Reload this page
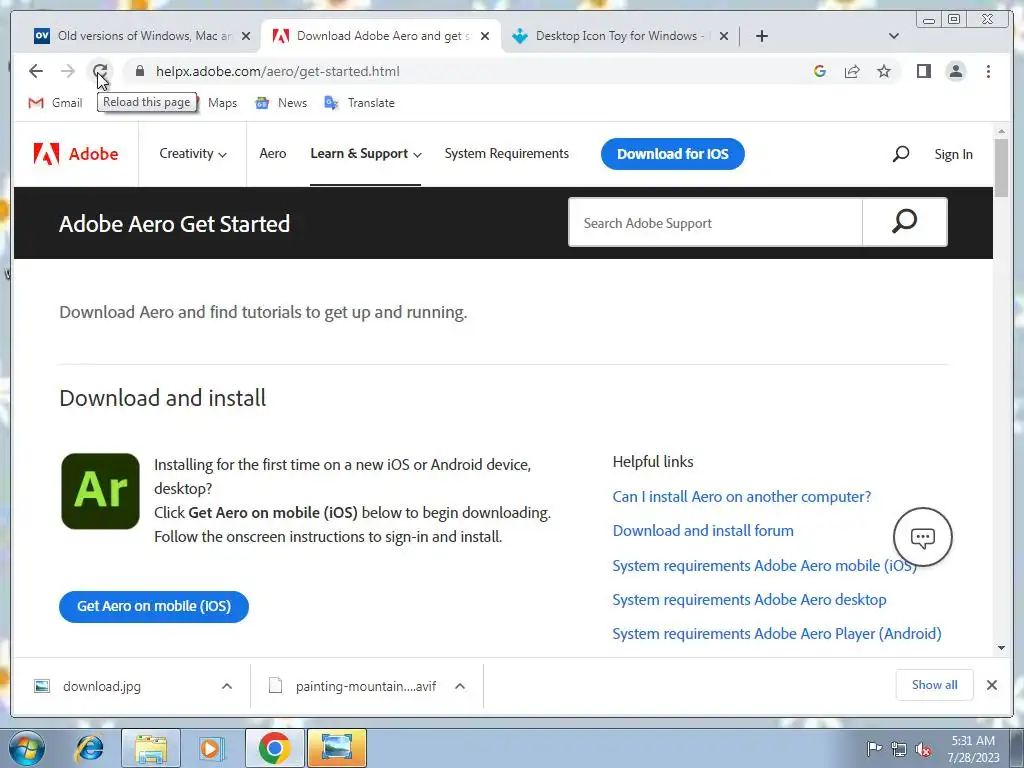This screenshot has width=1024, height=768. 100,71
